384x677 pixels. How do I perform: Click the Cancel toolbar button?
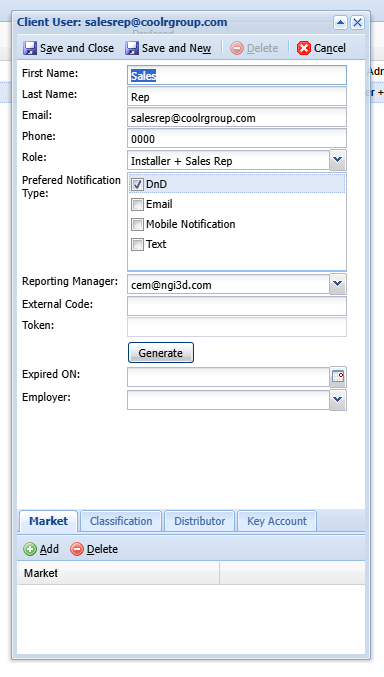[x=321, y=48]
